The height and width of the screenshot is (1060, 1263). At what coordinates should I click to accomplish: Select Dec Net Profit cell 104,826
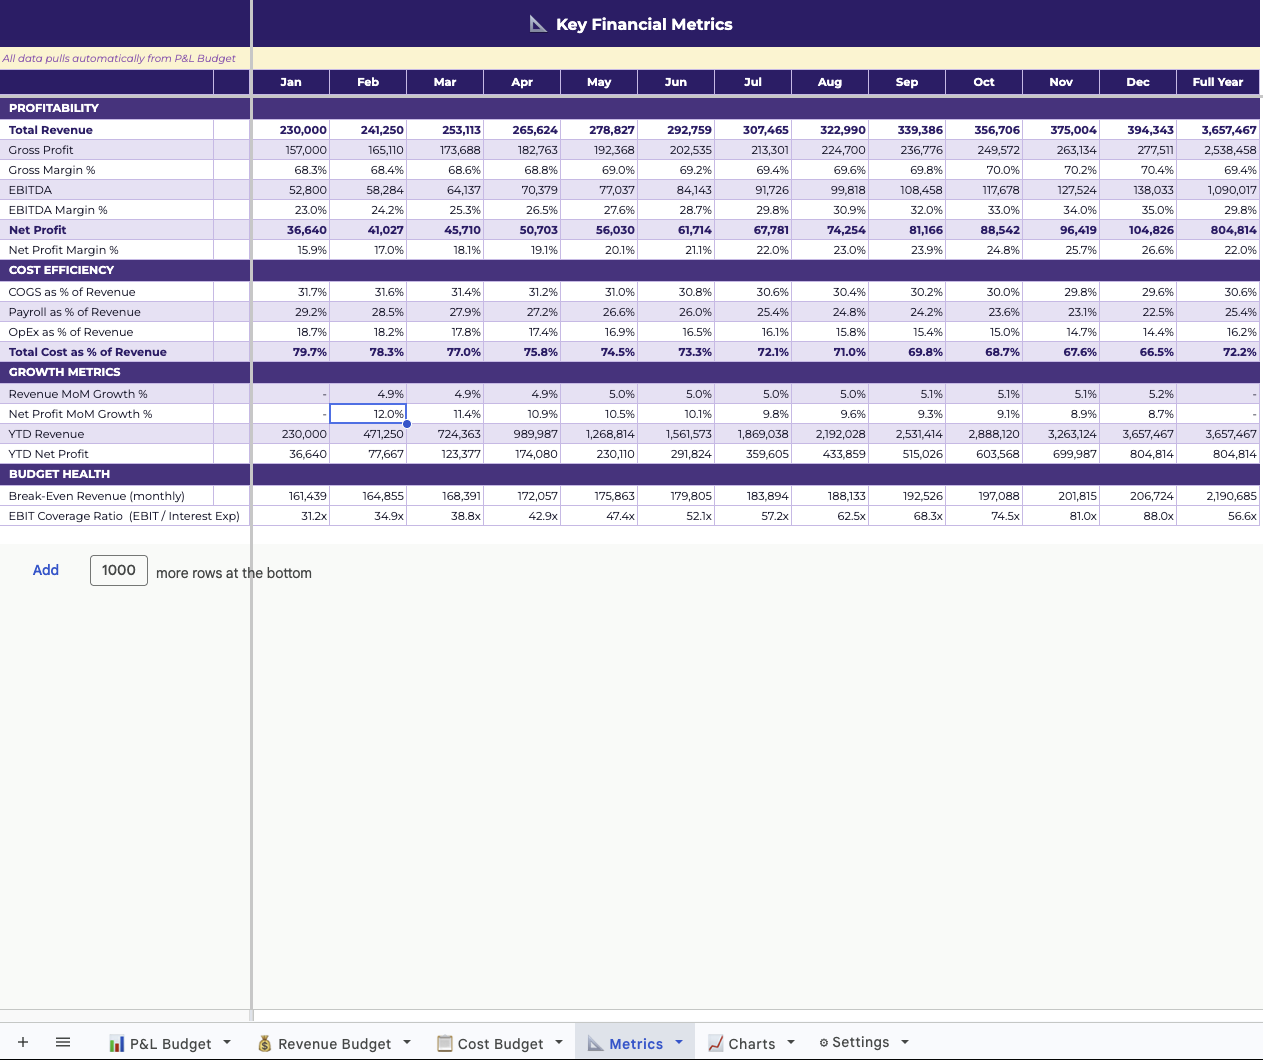click(1138, 230)
